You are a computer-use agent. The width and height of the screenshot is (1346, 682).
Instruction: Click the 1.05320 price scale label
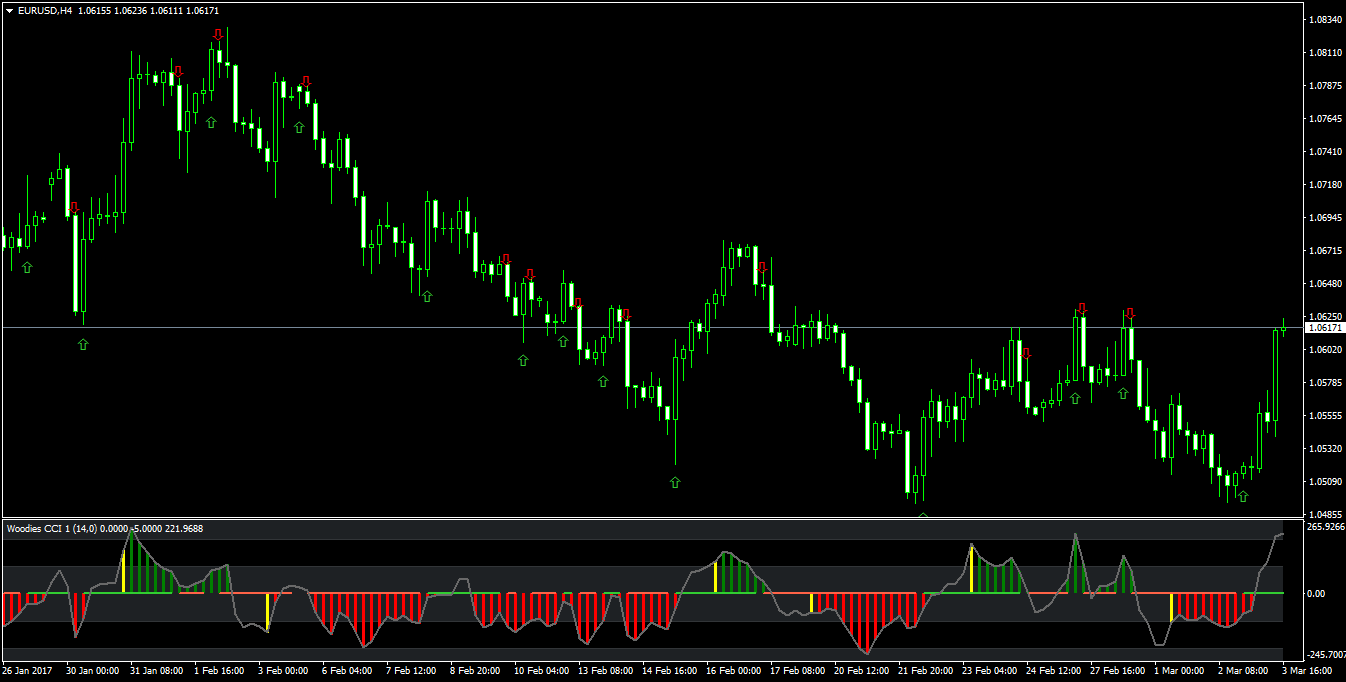[x=1325, y=449]
